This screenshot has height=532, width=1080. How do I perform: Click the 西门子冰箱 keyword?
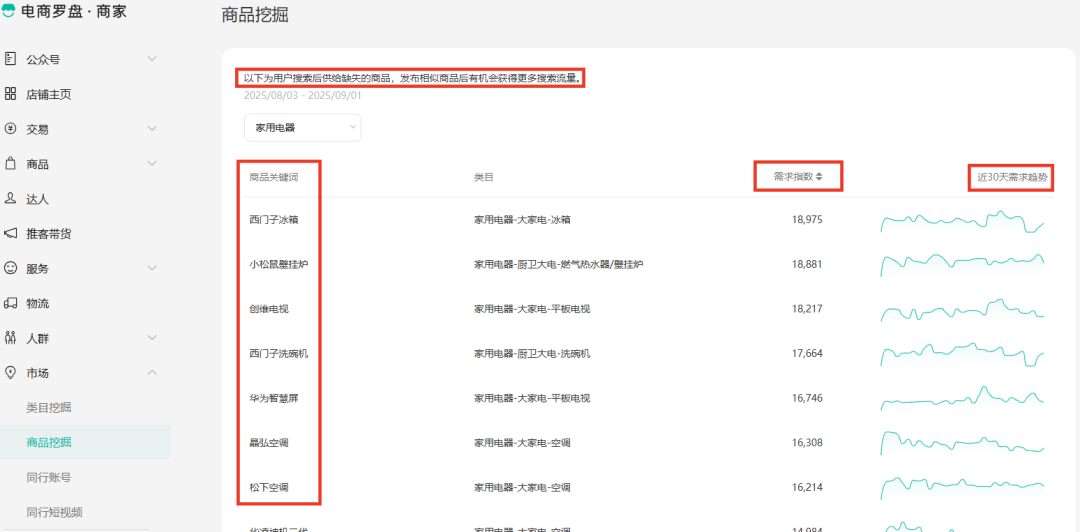273,219
